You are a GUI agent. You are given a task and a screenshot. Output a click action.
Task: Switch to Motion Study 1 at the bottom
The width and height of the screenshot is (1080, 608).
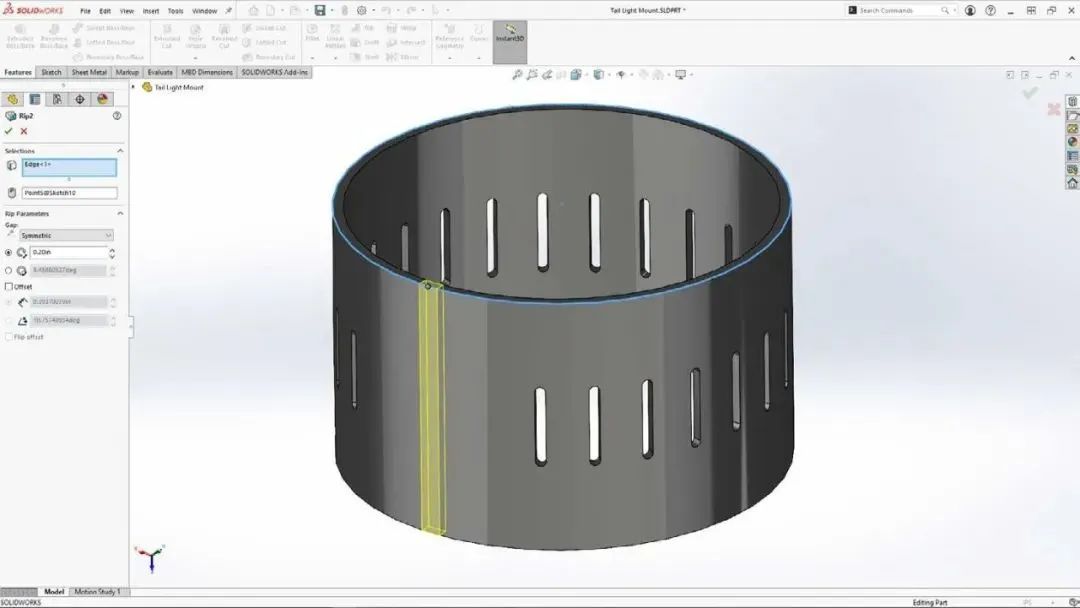pyautogui.click(x=98, y=591)
